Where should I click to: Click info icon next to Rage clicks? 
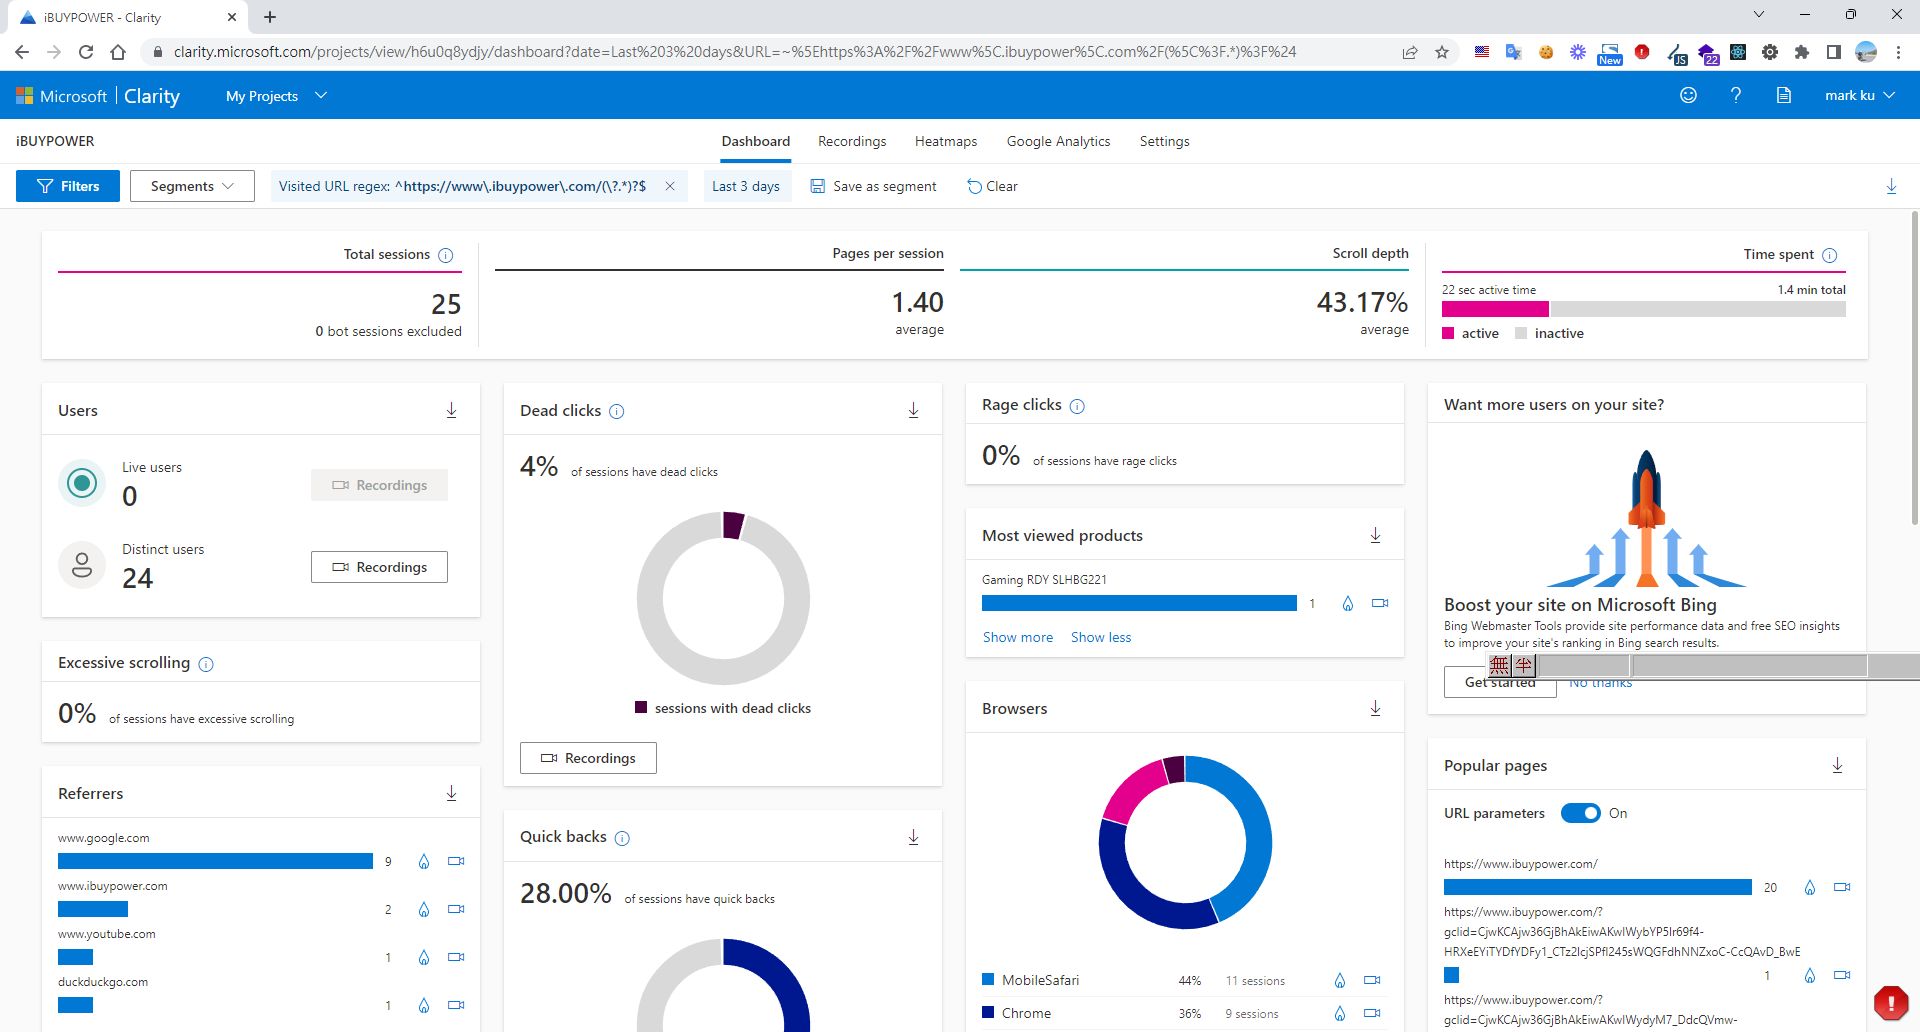point(1077,406)
